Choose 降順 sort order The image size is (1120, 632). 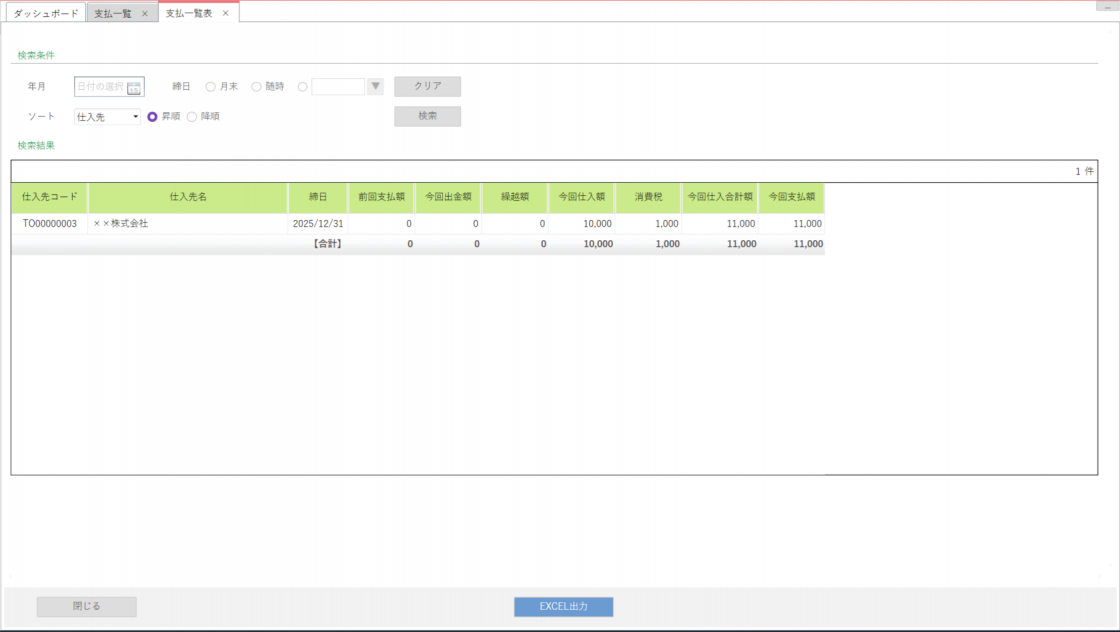click(x=192, y=117)
